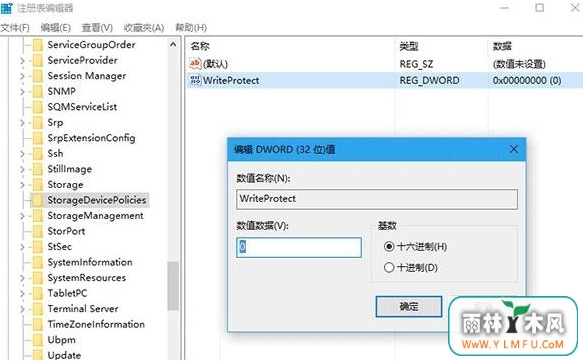Open the 收藏夹(A) menu
This screenshot has width=583, height=361.
144,28
